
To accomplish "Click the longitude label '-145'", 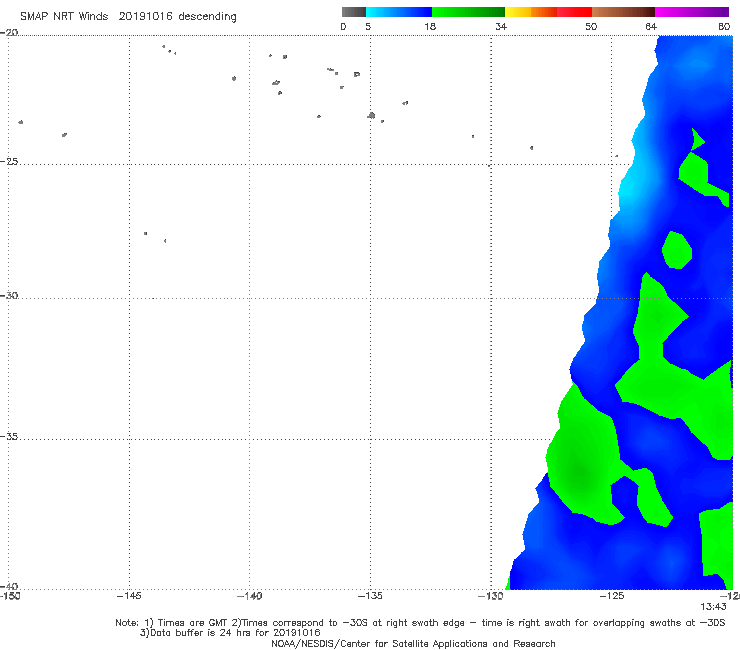I will [129, 596].
